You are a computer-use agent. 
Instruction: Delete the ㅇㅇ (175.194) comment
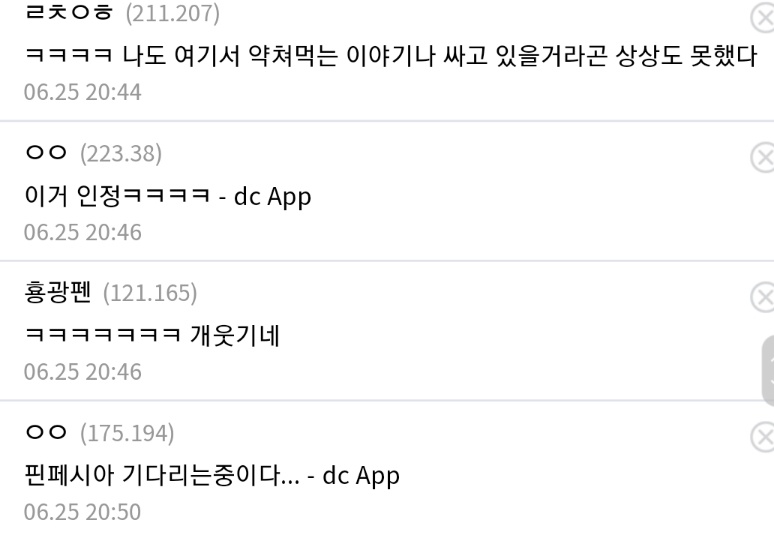[x=763, y=437]
